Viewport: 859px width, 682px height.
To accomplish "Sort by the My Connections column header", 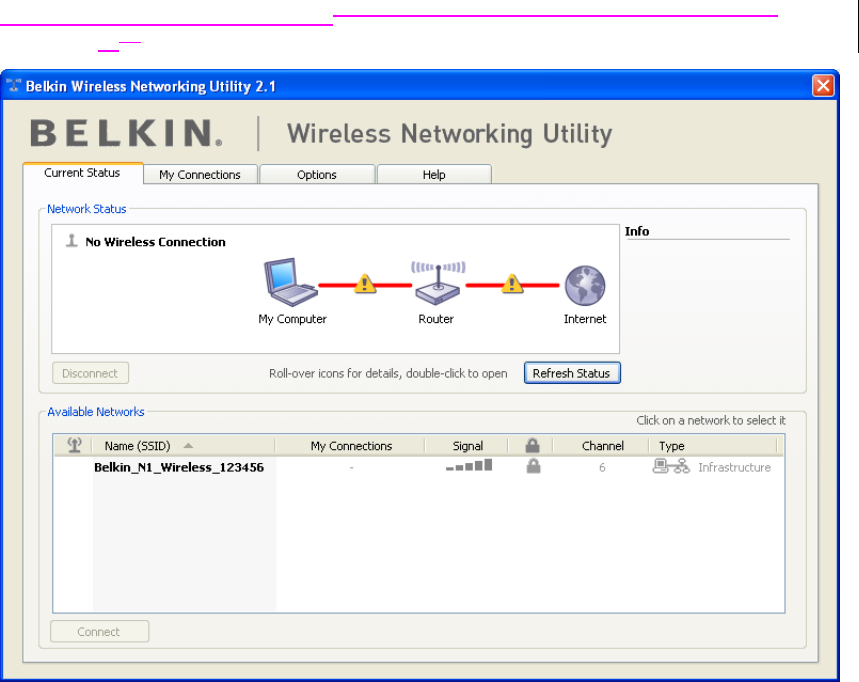I will pos(351,446).
